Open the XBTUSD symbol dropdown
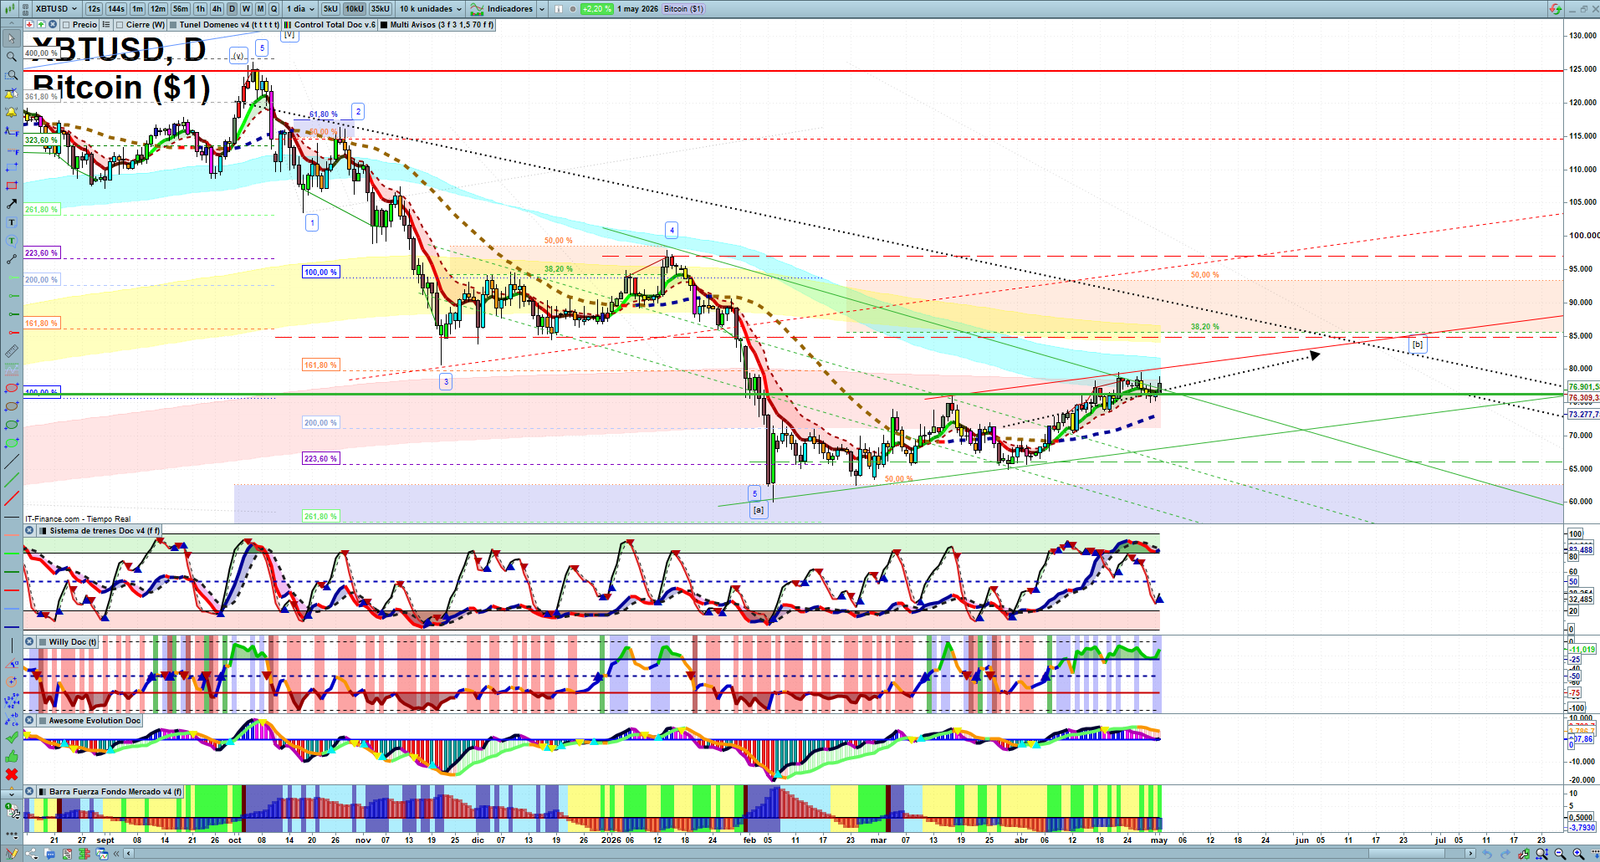The image size is (1600, 862). (x=56, y=9)
